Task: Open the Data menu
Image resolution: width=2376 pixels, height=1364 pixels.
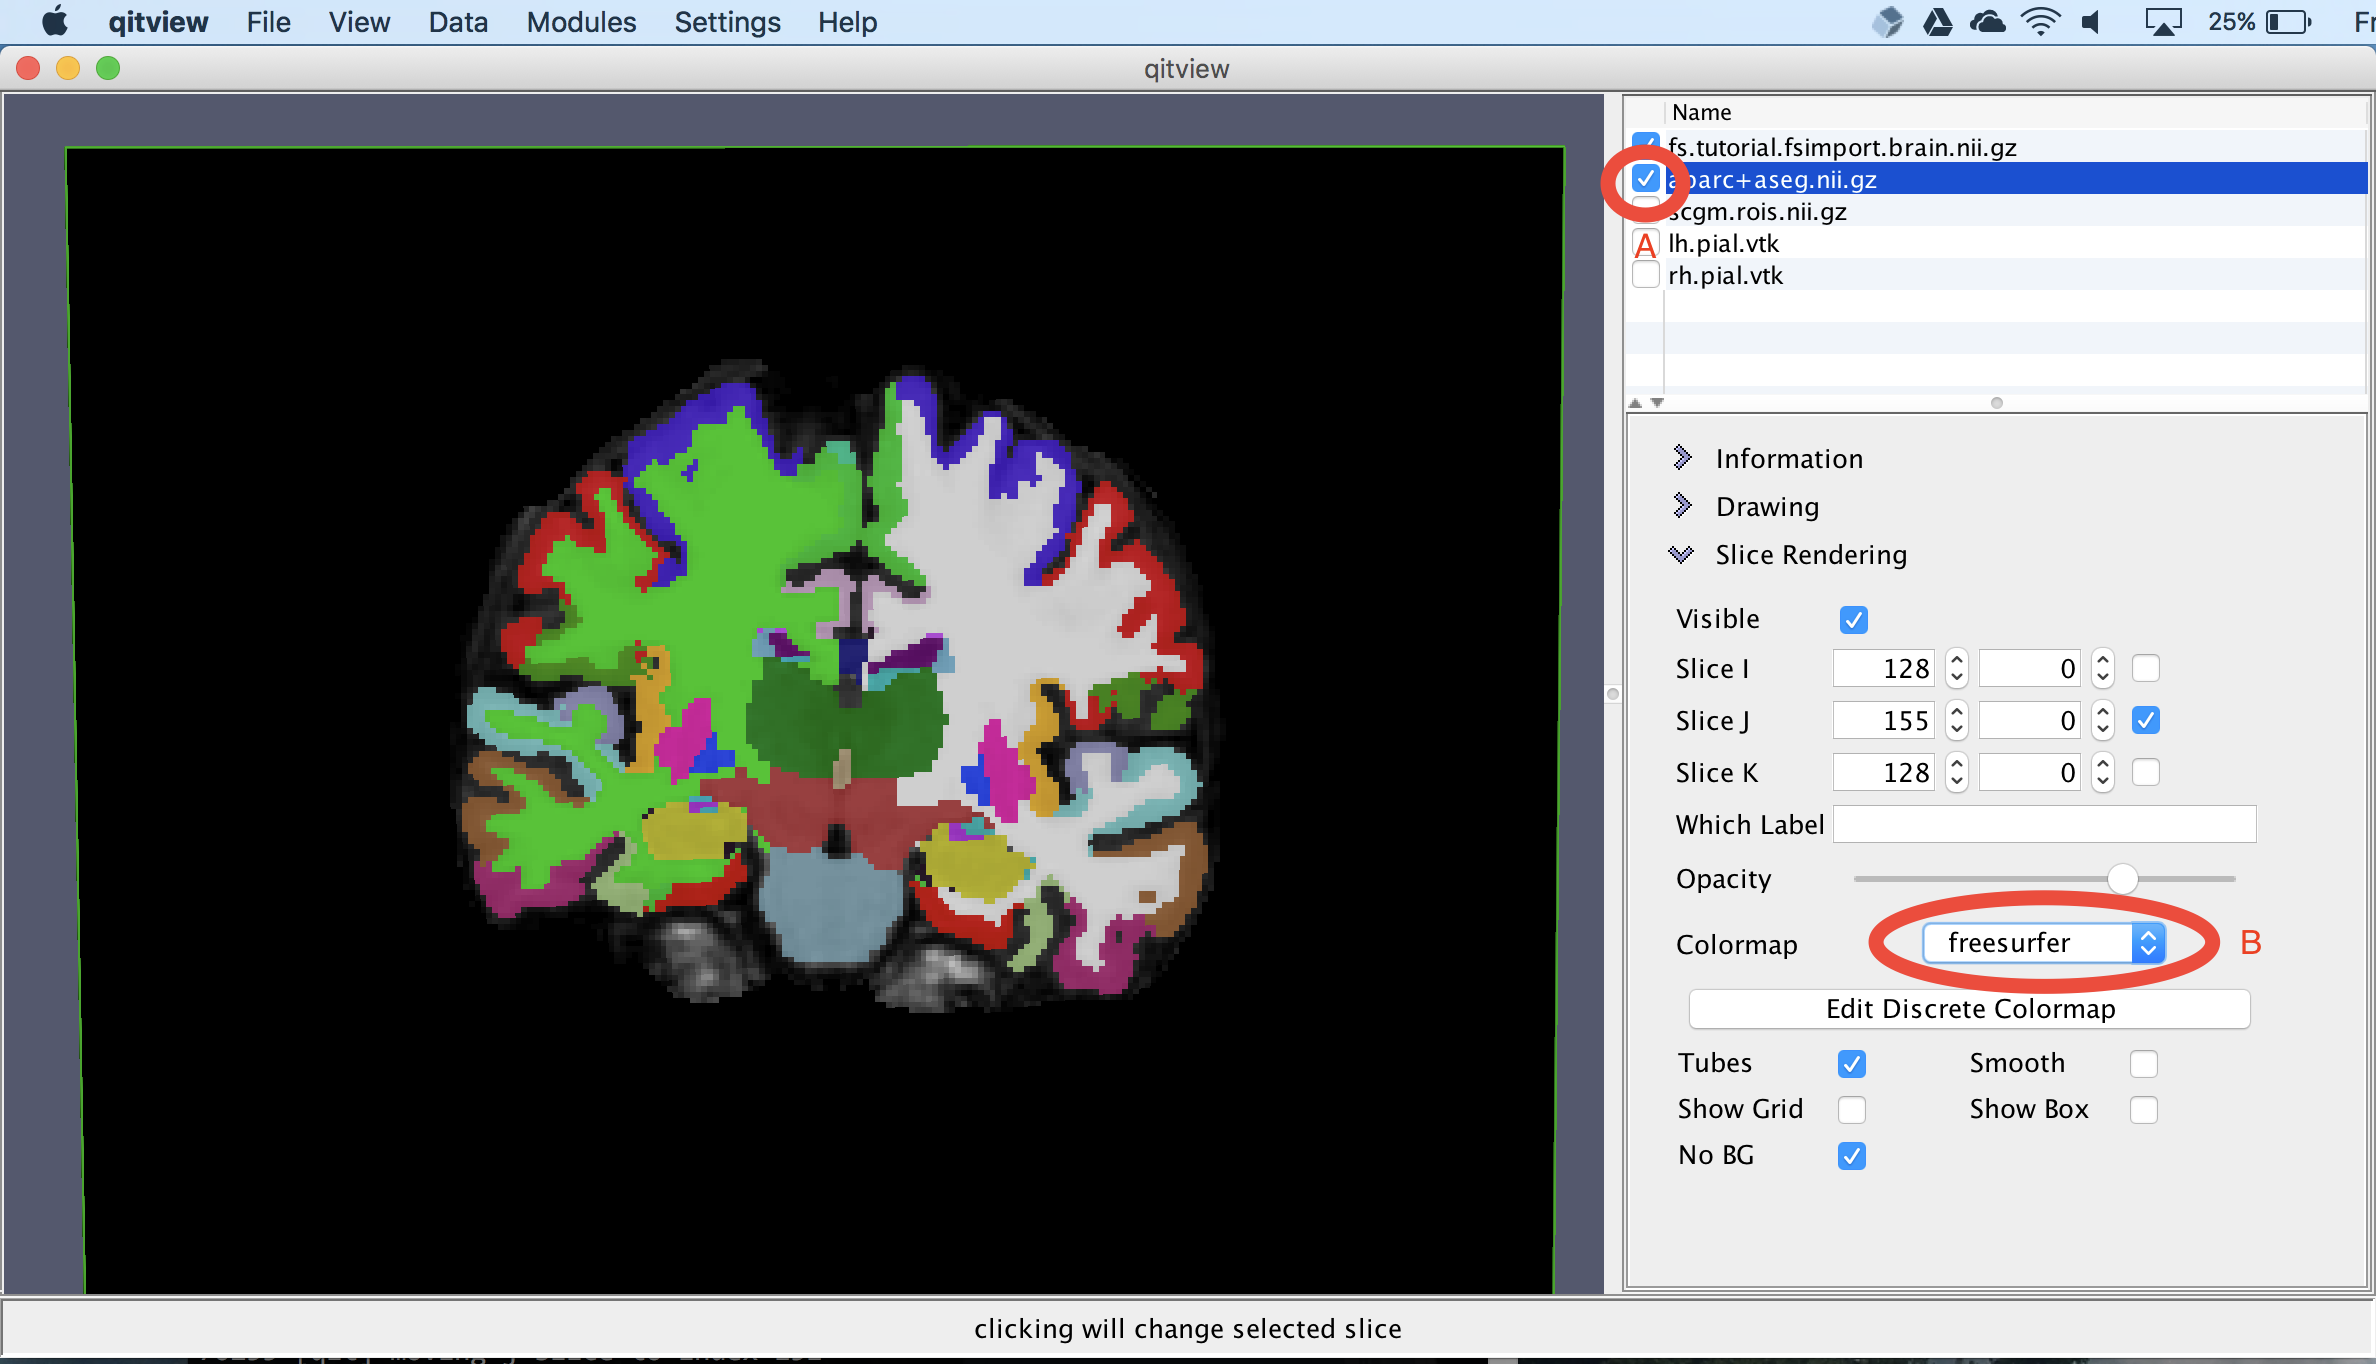Action: click(x=458, y=22)
